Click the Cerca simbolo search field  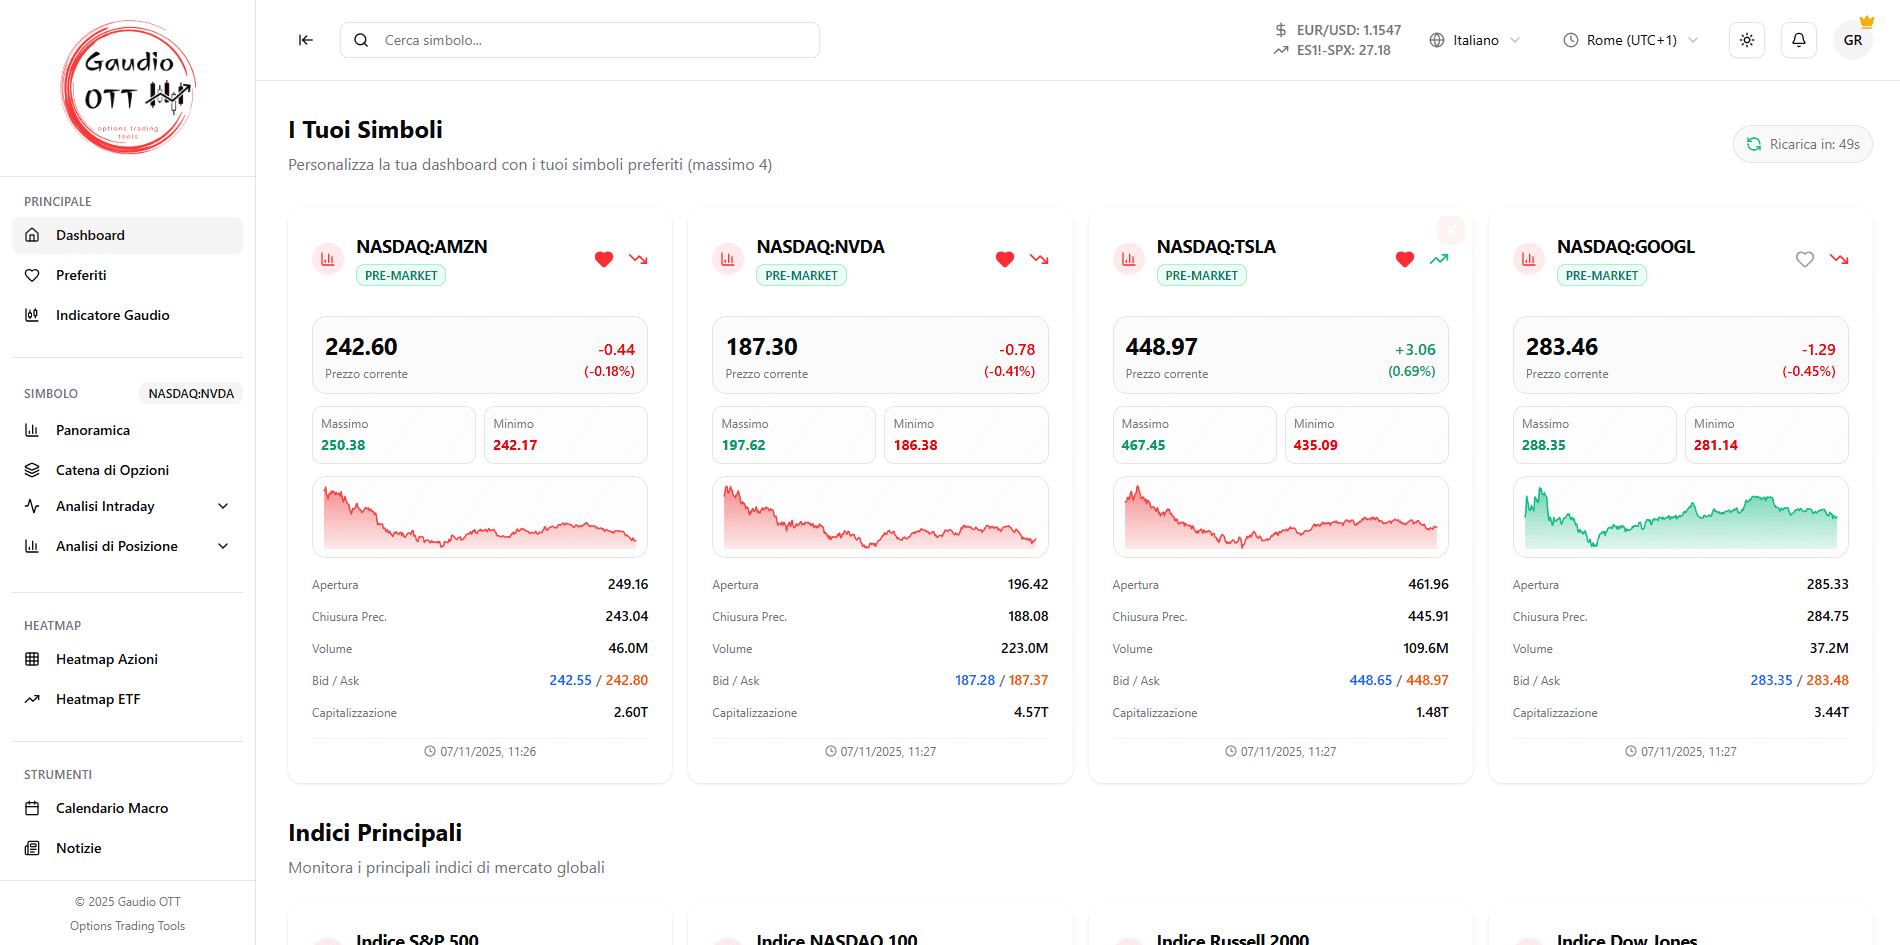[580, 40]
